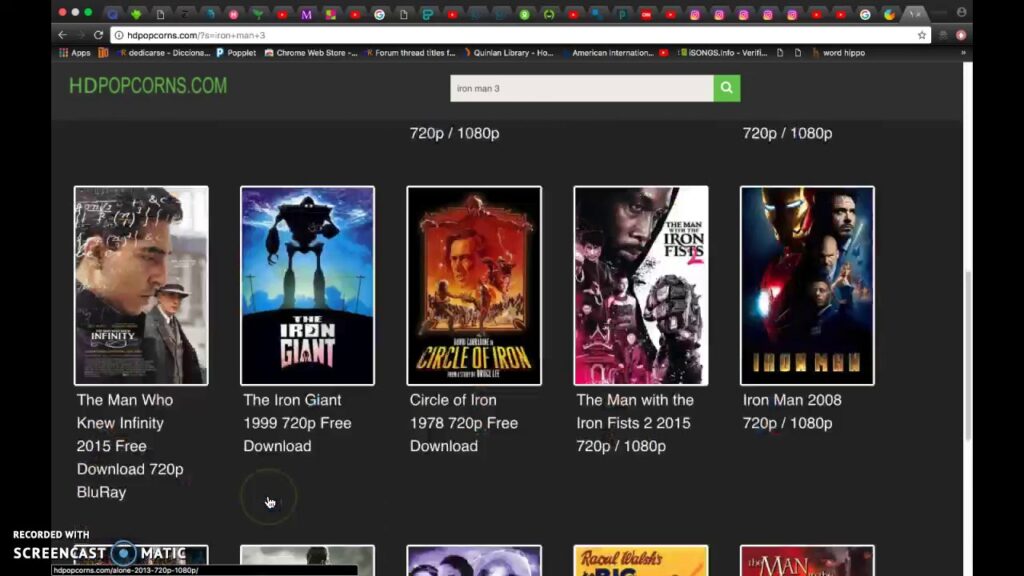This screenshot has height=576, width=1024.
Task: Click the HDPOPCORNS.COM site logo
Action: point(148,86)
